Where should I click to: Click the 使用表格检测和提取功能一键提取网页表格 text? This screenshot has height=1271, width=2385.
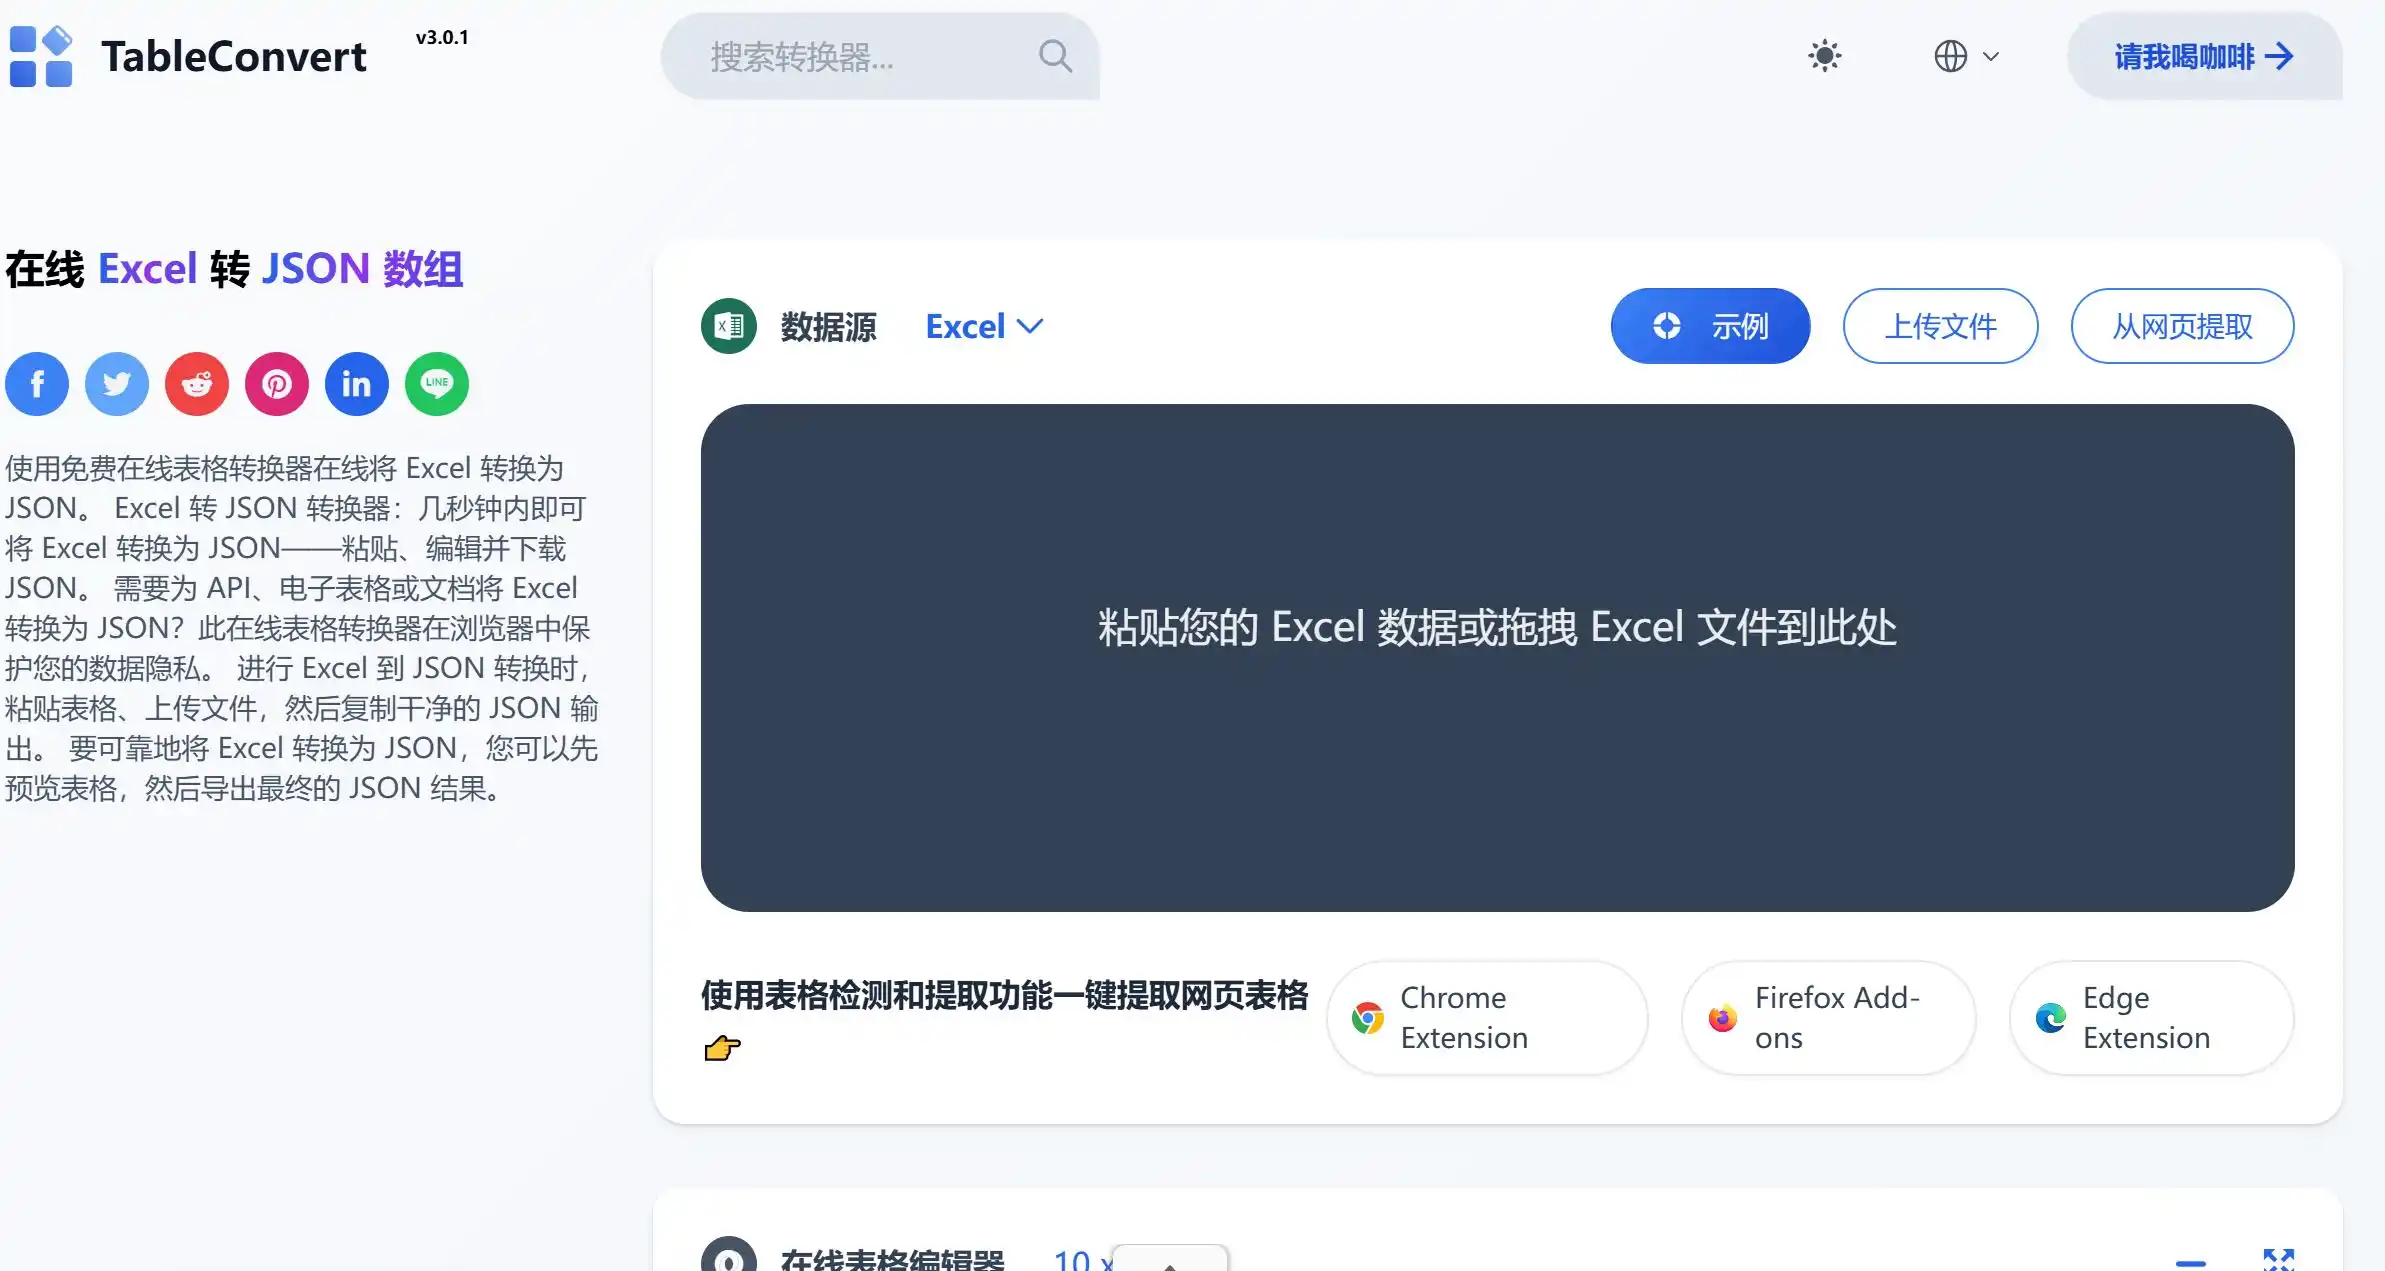1004,995
